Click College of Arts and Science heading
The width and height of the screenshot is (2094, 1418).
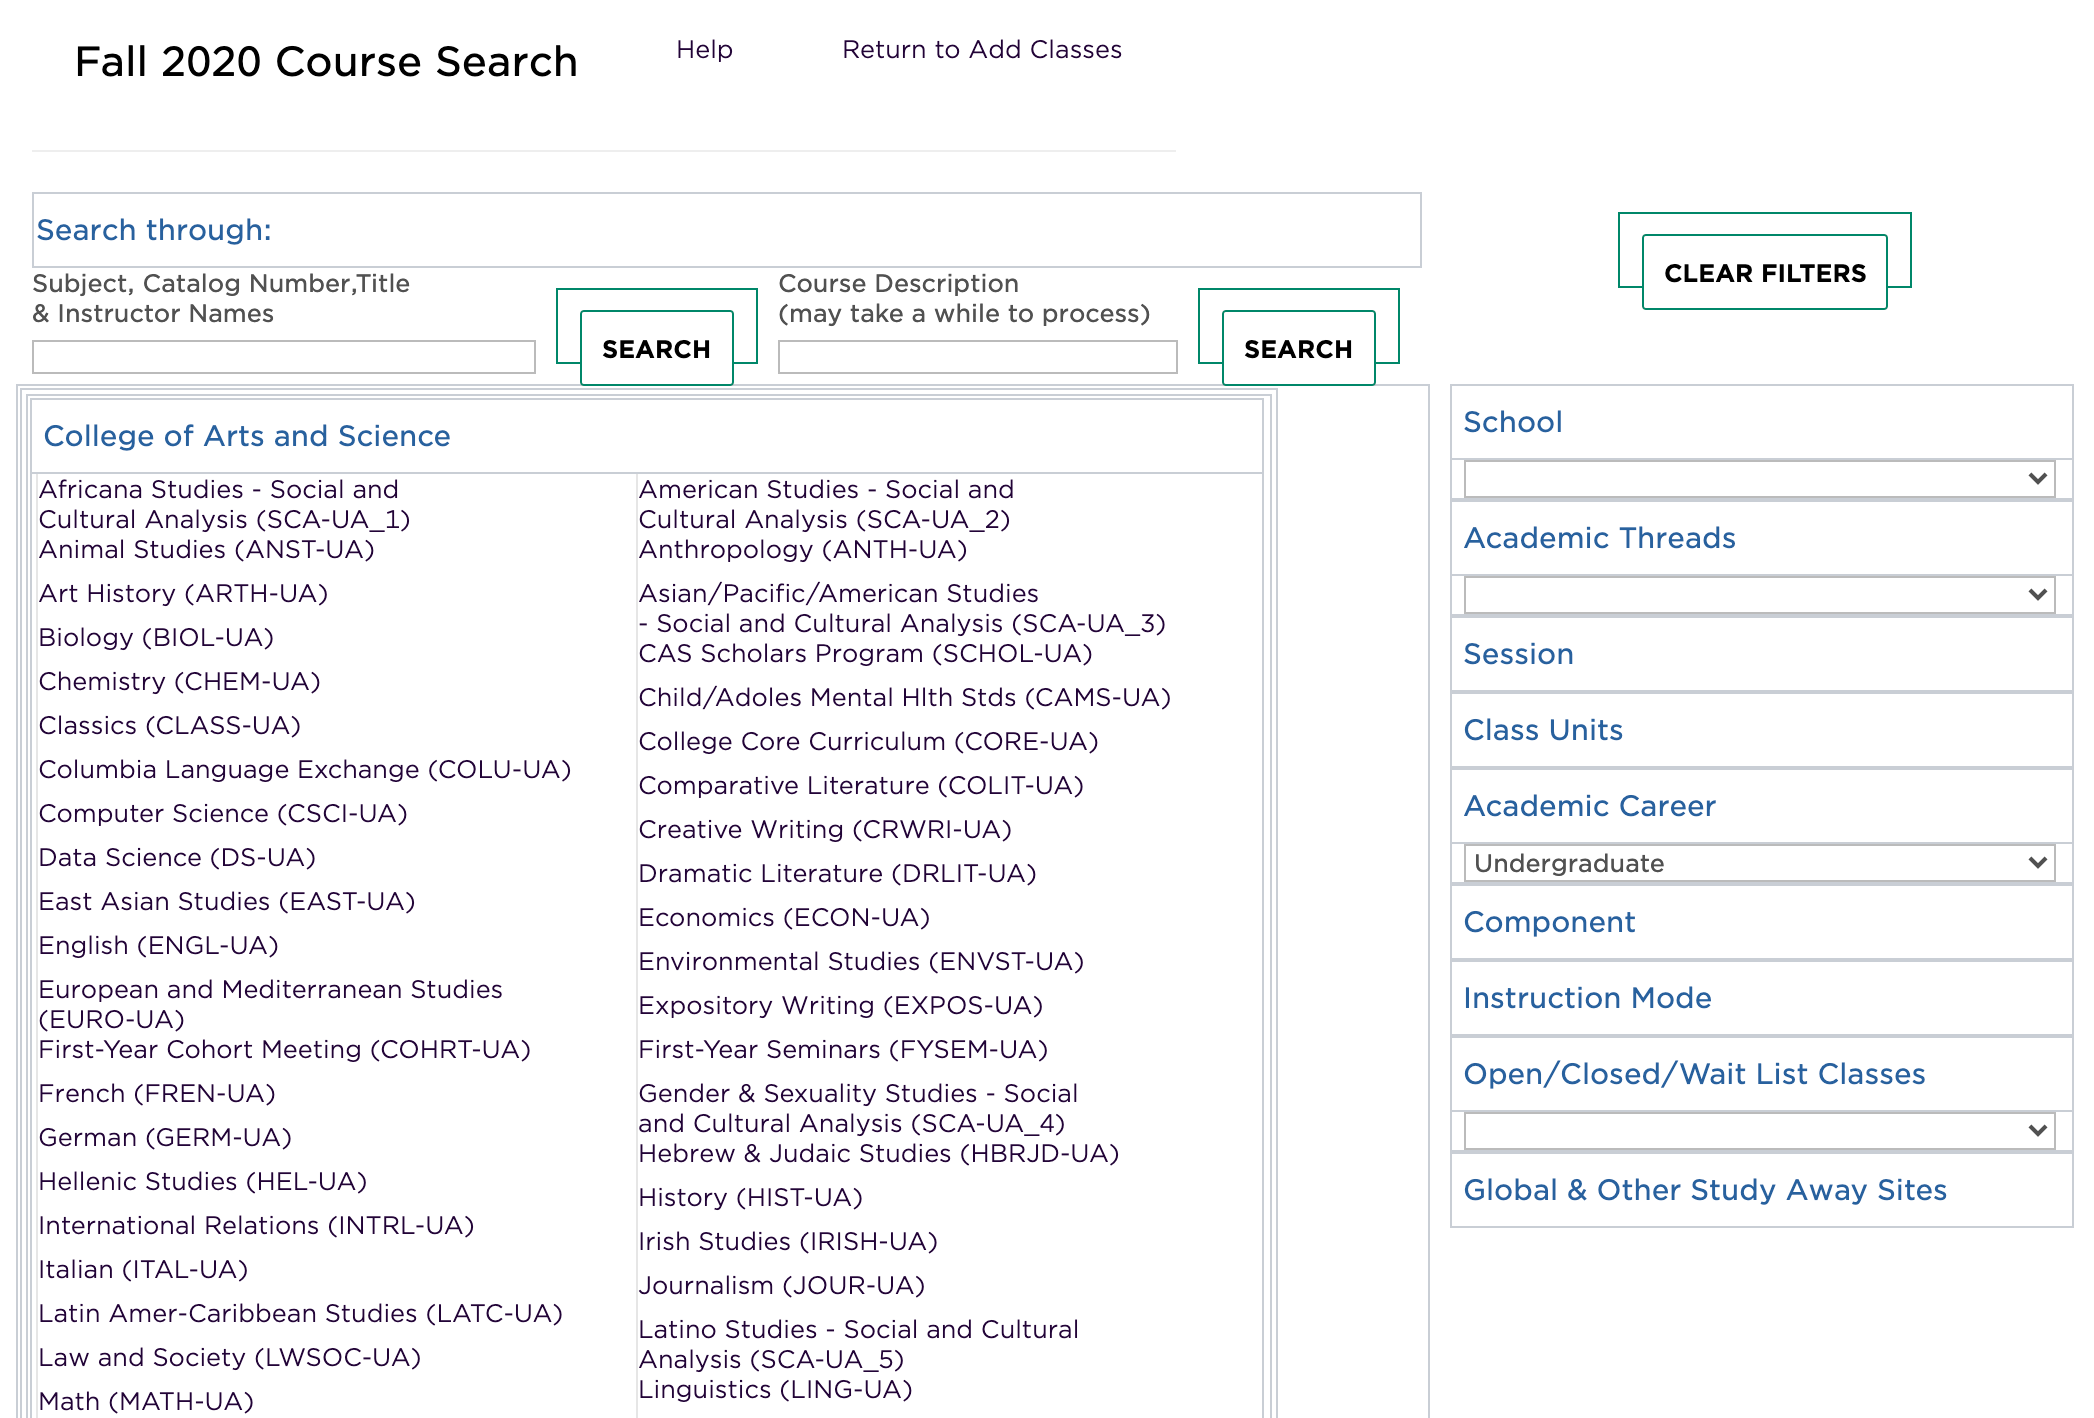click(247, 436)
